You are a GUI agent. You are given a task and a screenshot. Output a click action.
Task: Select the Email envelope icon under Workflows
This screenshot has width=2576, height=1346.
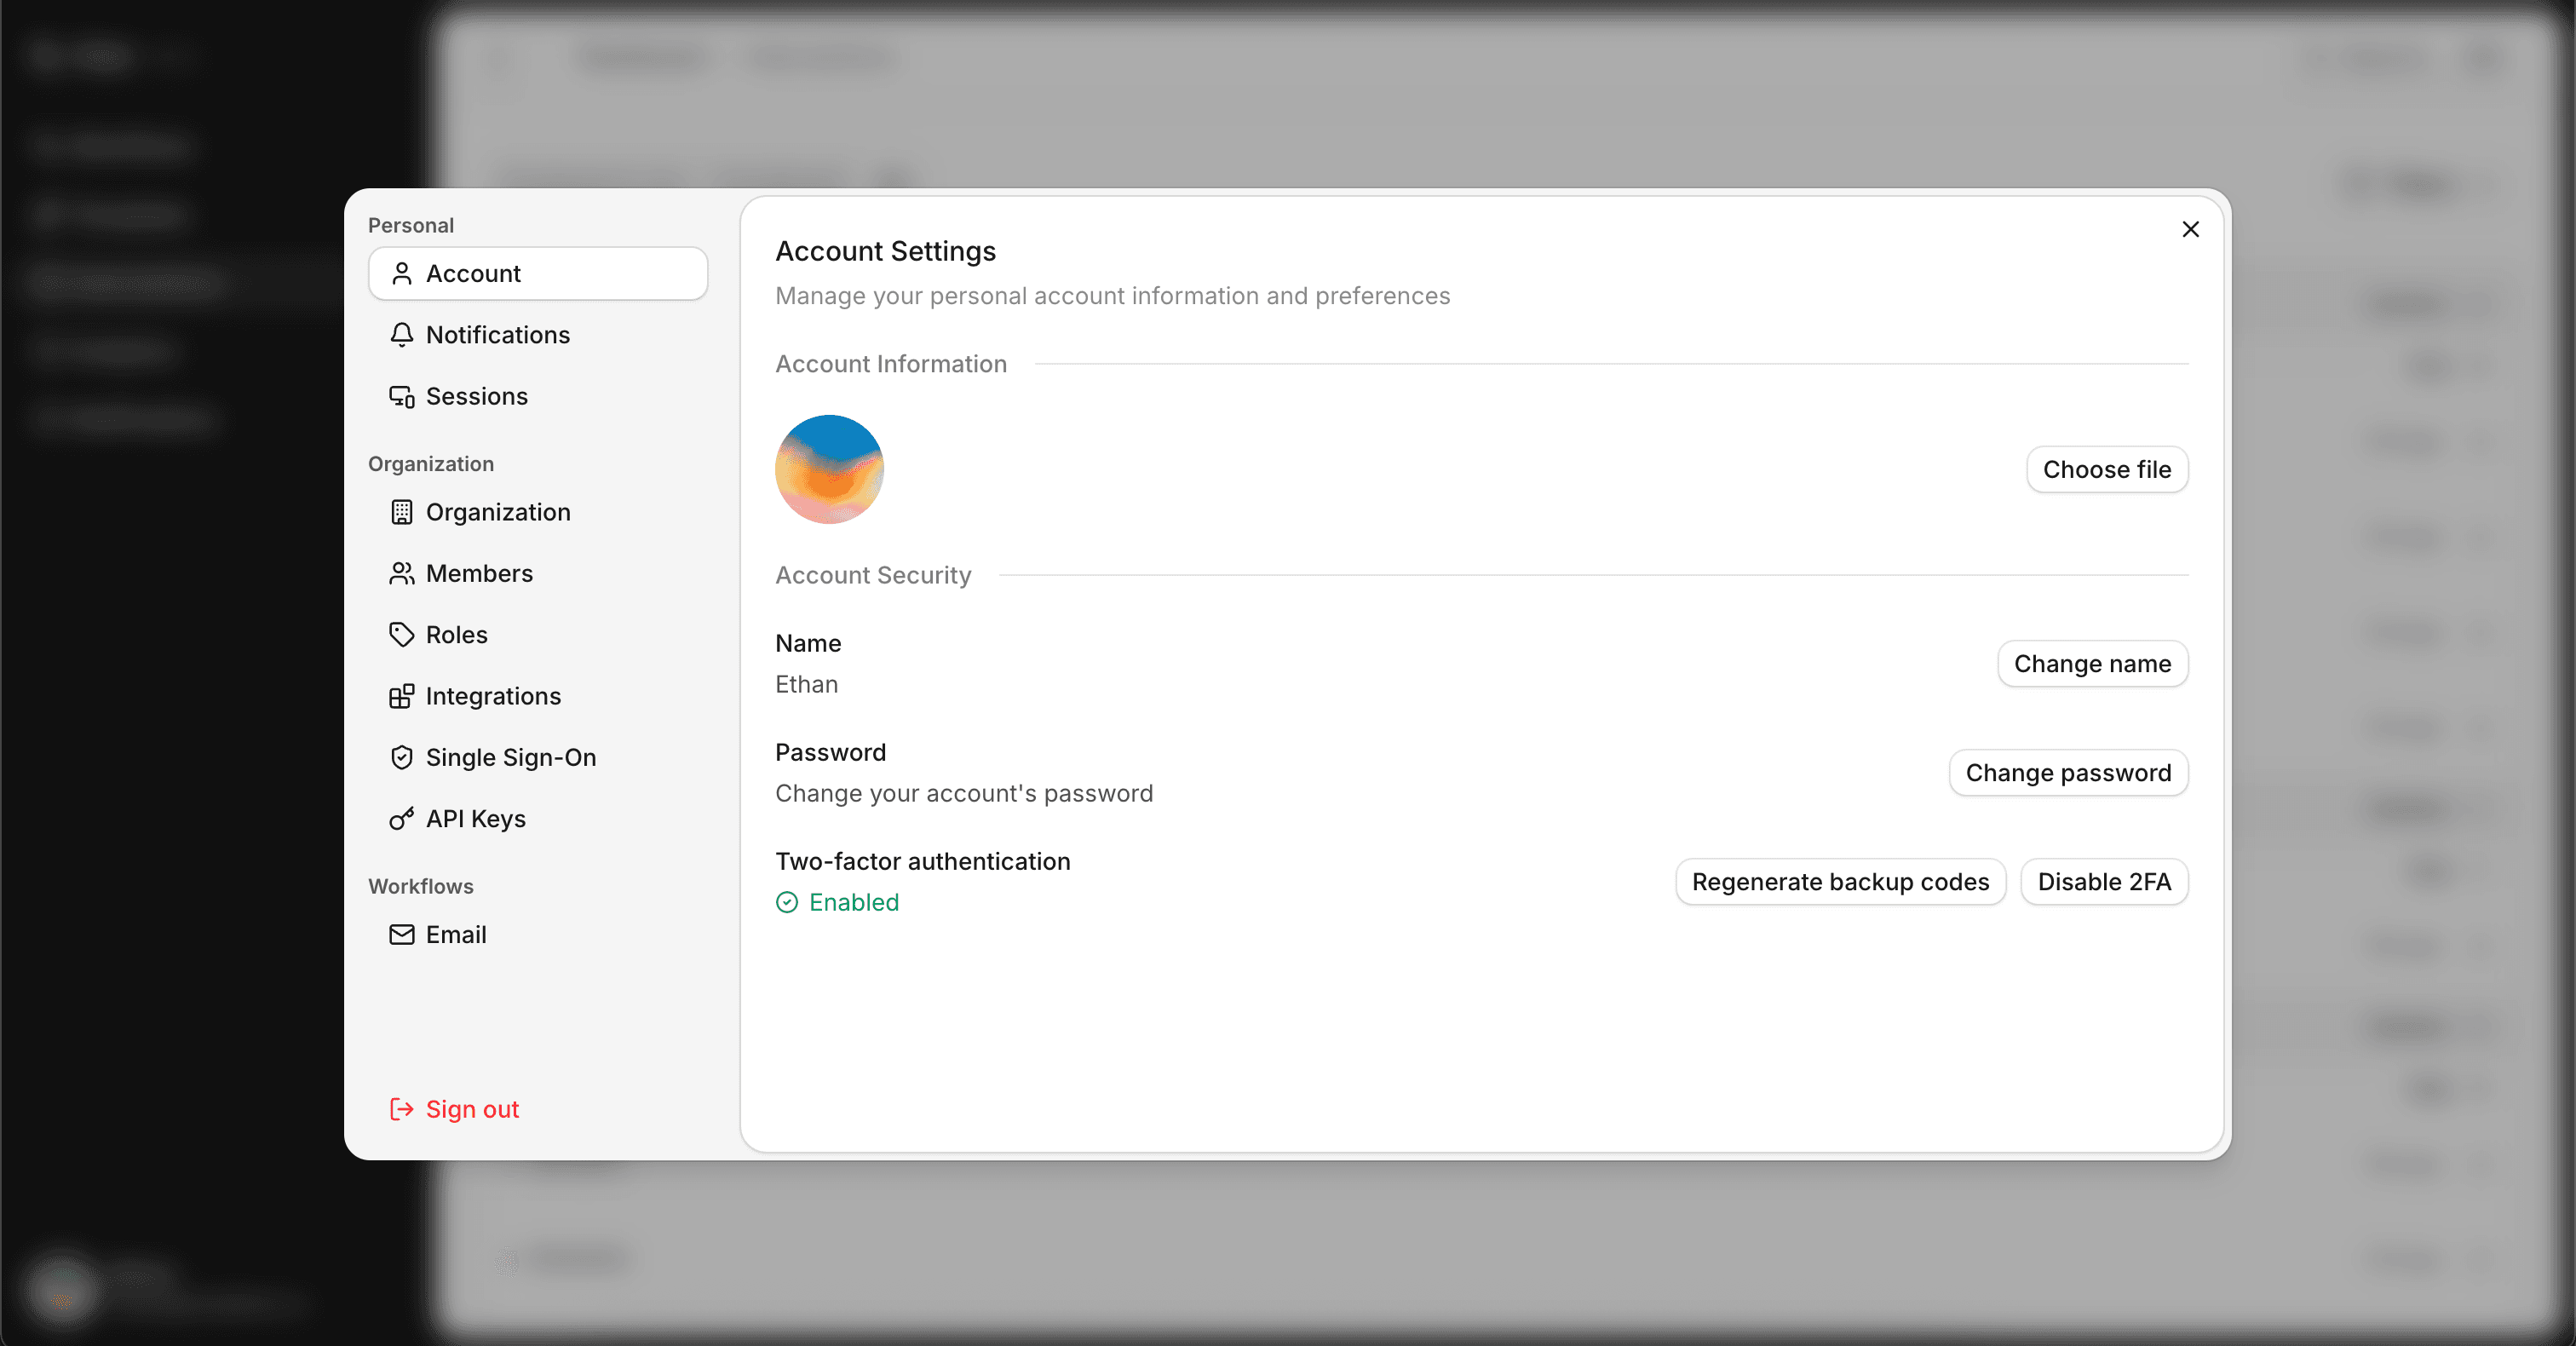tap(403, 934)
